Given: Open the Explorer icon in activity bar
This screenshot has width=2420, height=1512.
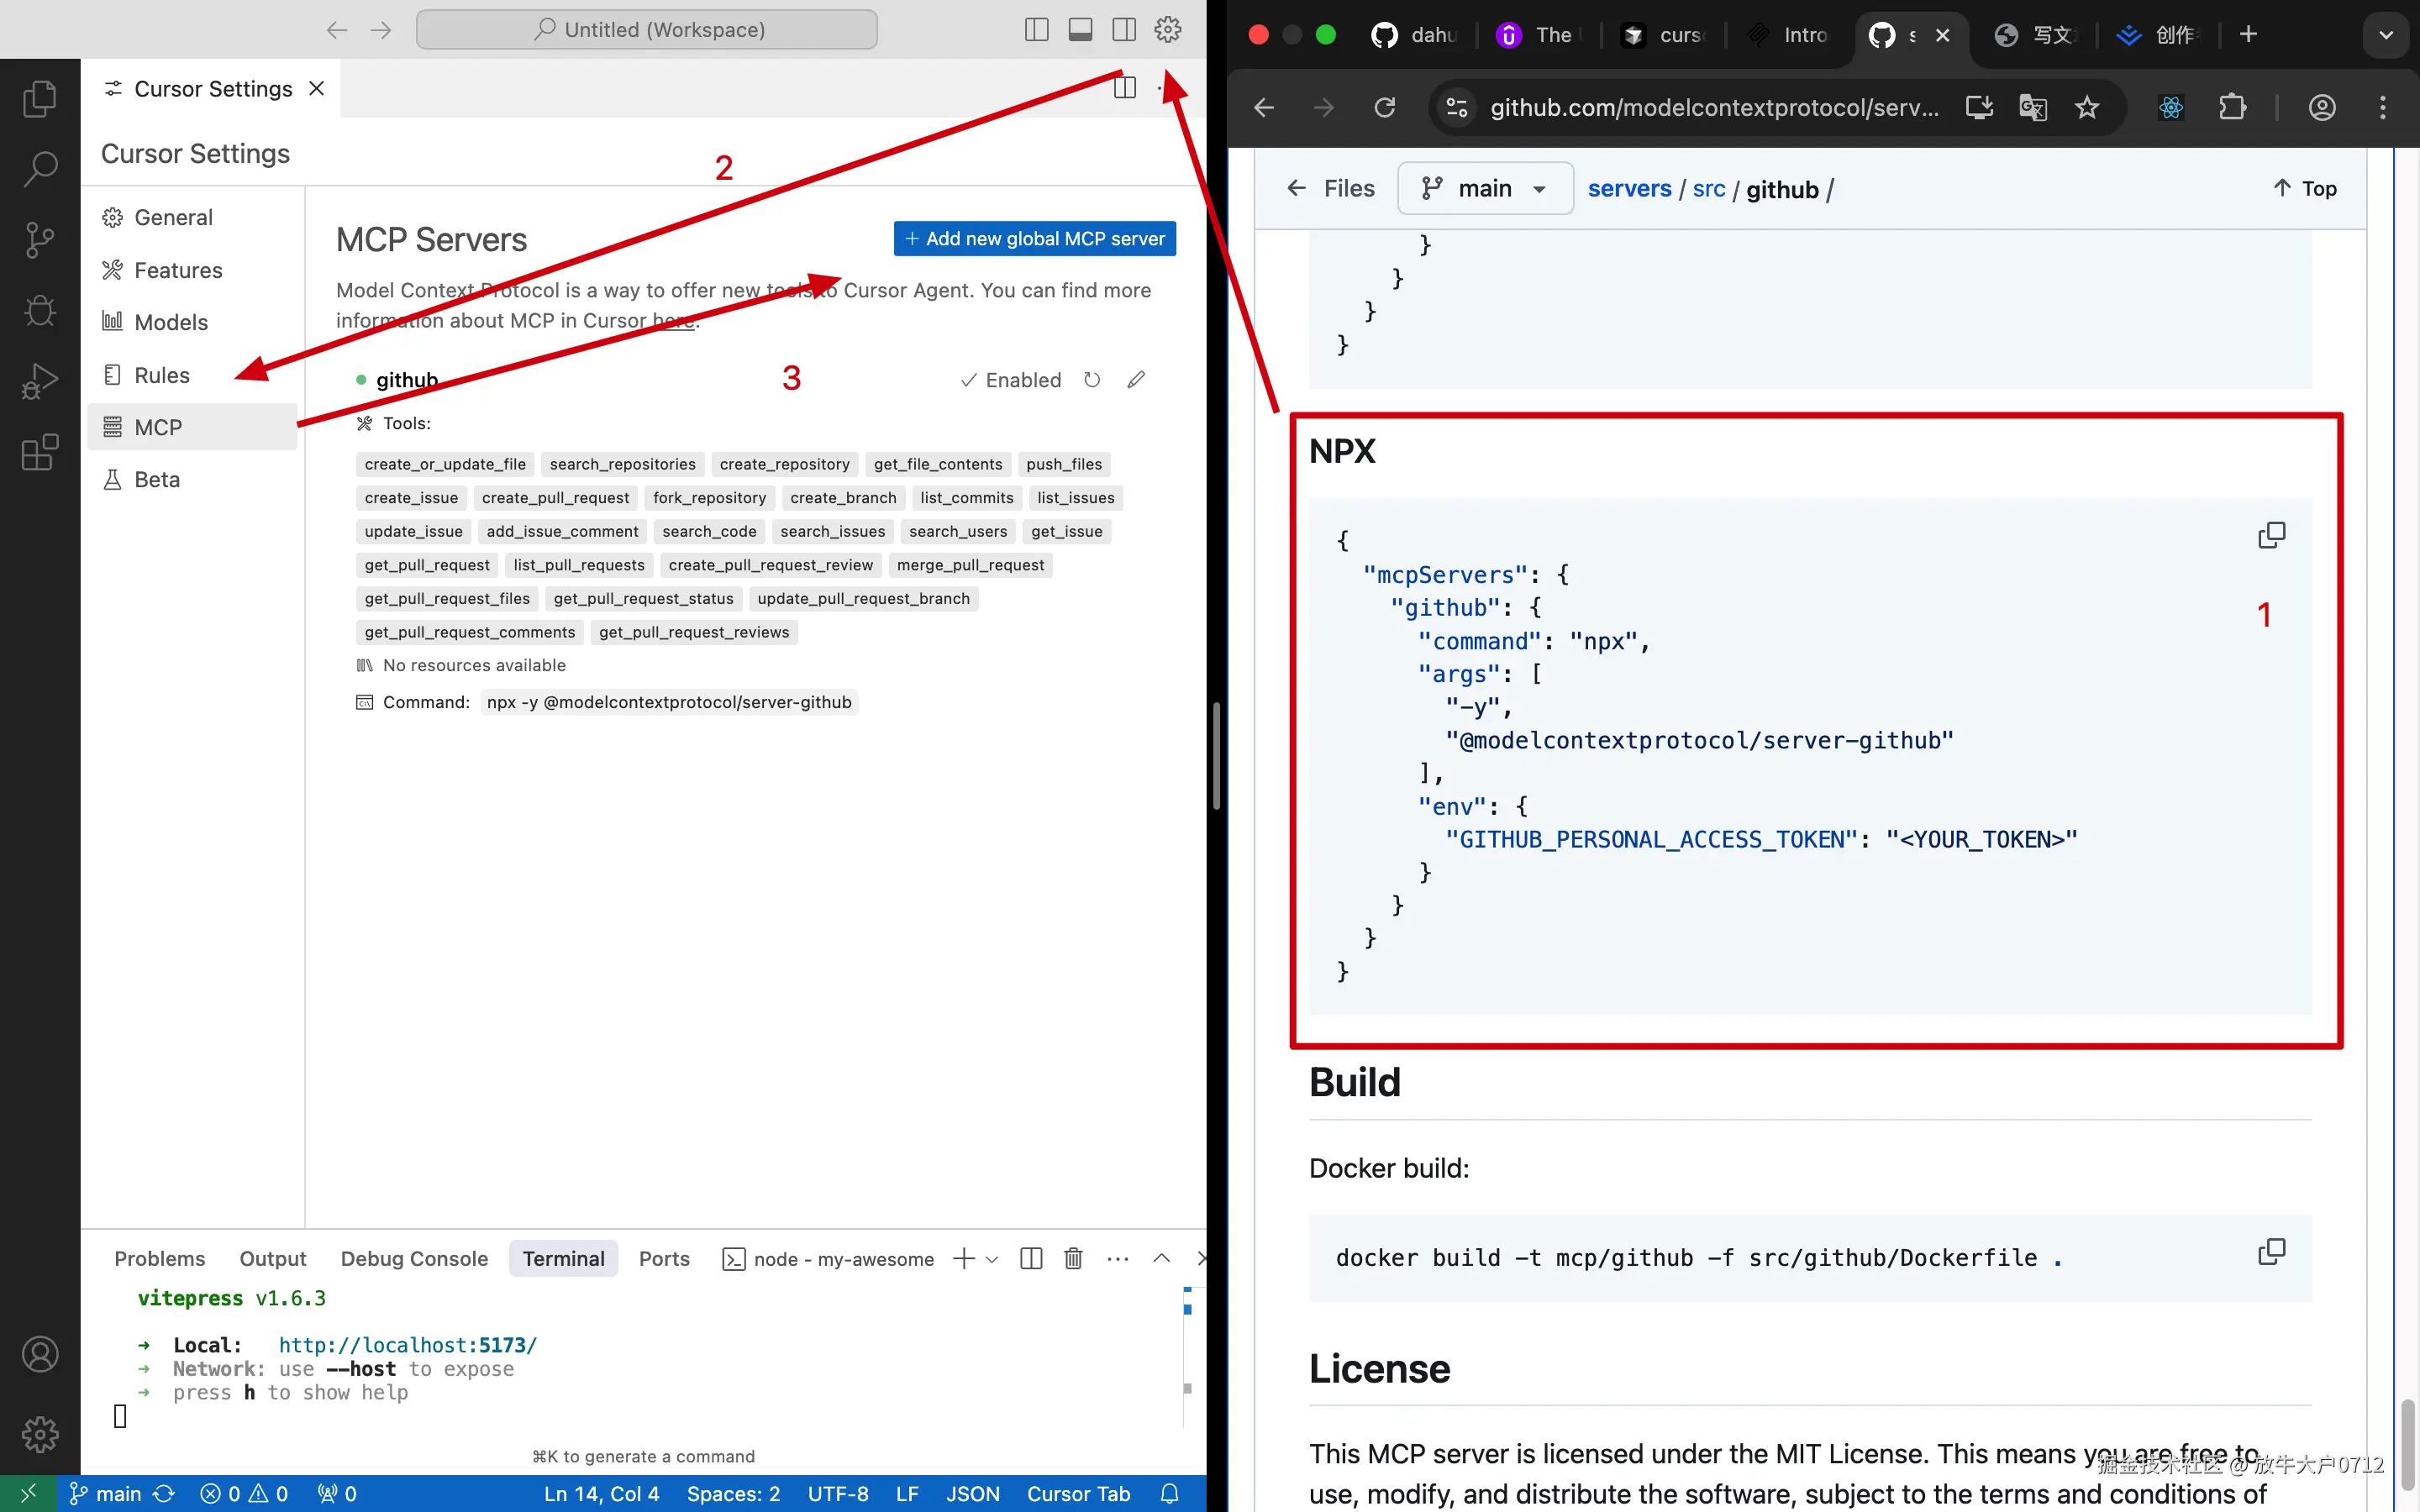Looking at the screenshot, I should pyautogui.click(x=39, y=98).
